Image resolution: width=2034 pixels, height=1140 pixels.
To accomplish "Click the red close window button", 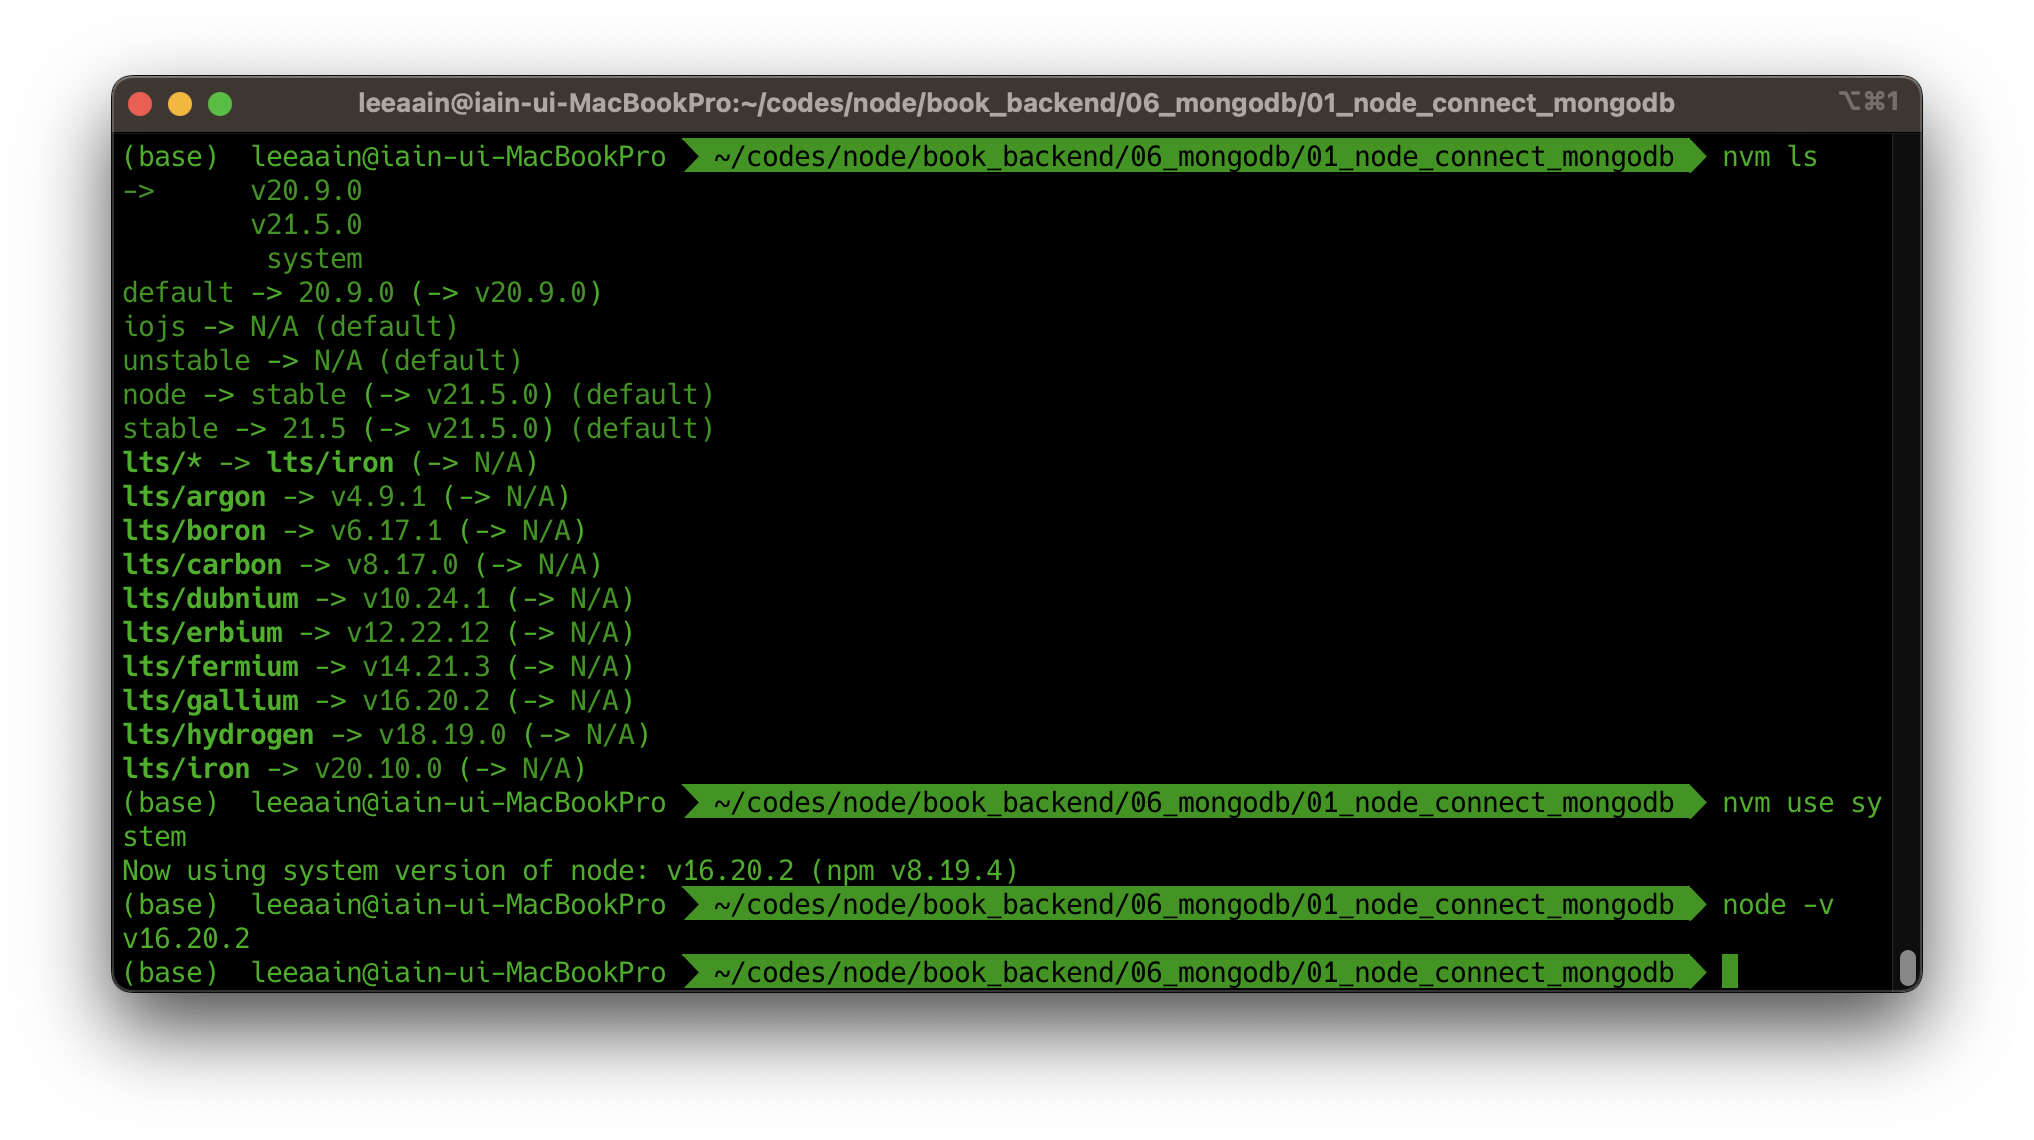I will [x=140, y=104].
